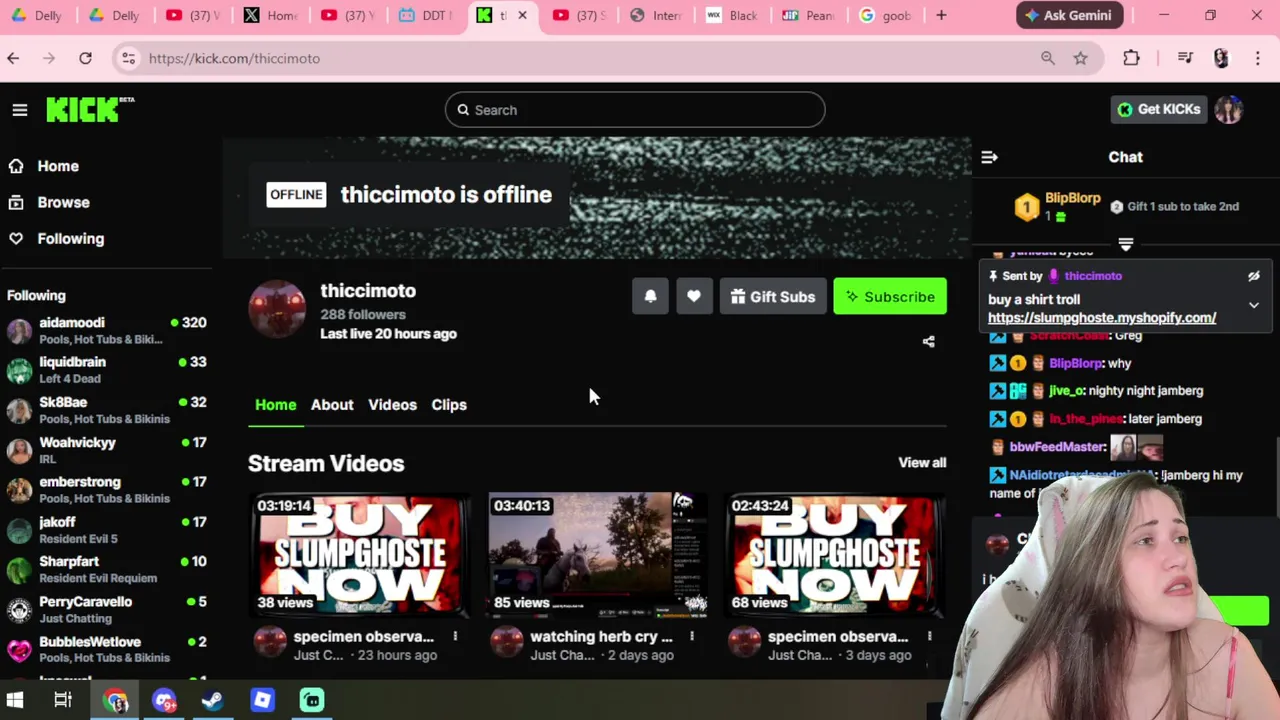Click the share channel icon
The height and width of the screenshot is (720, 1280).
(928, 342)
